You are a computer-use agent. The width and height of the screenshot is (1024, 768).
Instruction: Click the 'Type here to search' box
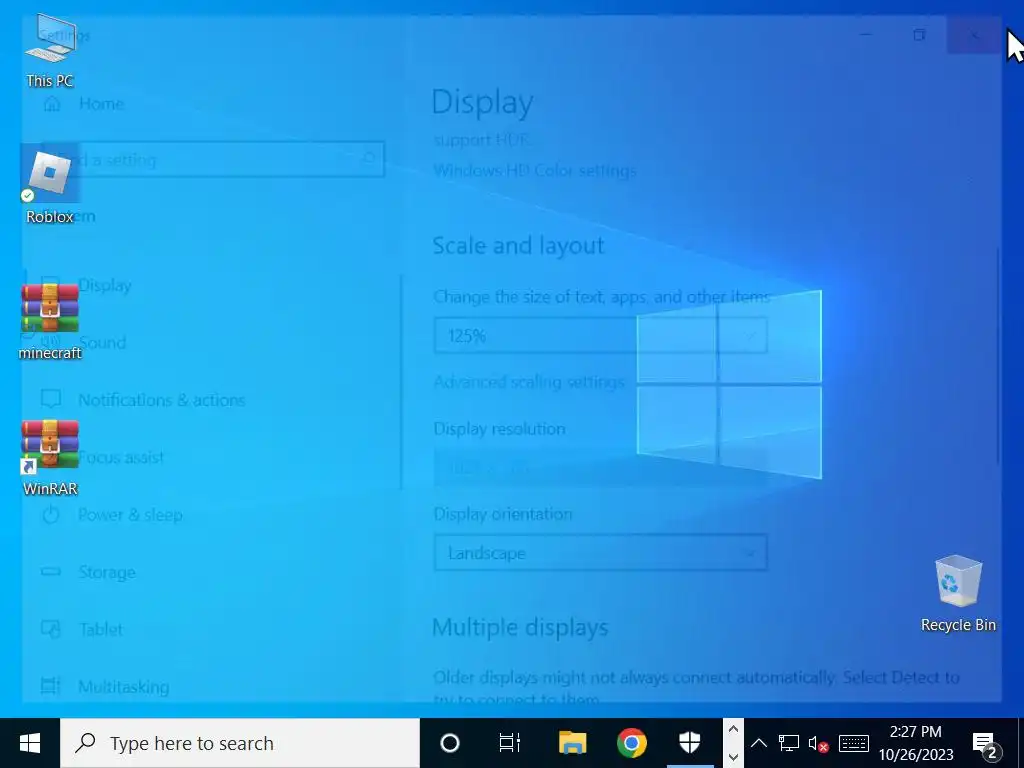240,743
